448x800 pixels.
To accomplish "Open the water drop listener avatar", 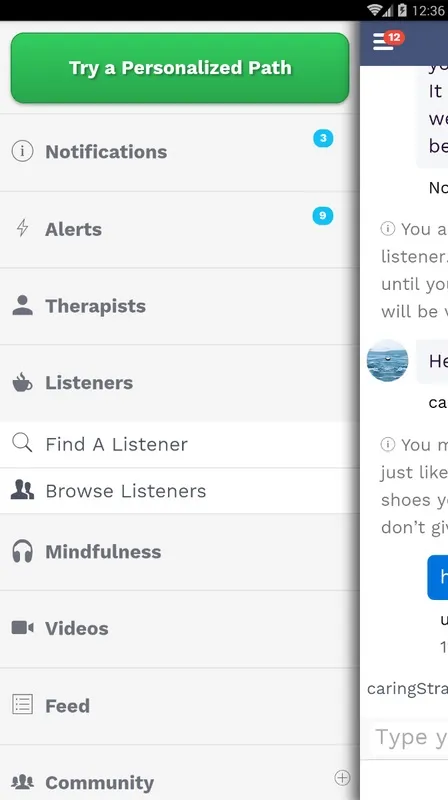I will (x=388, y=361).
